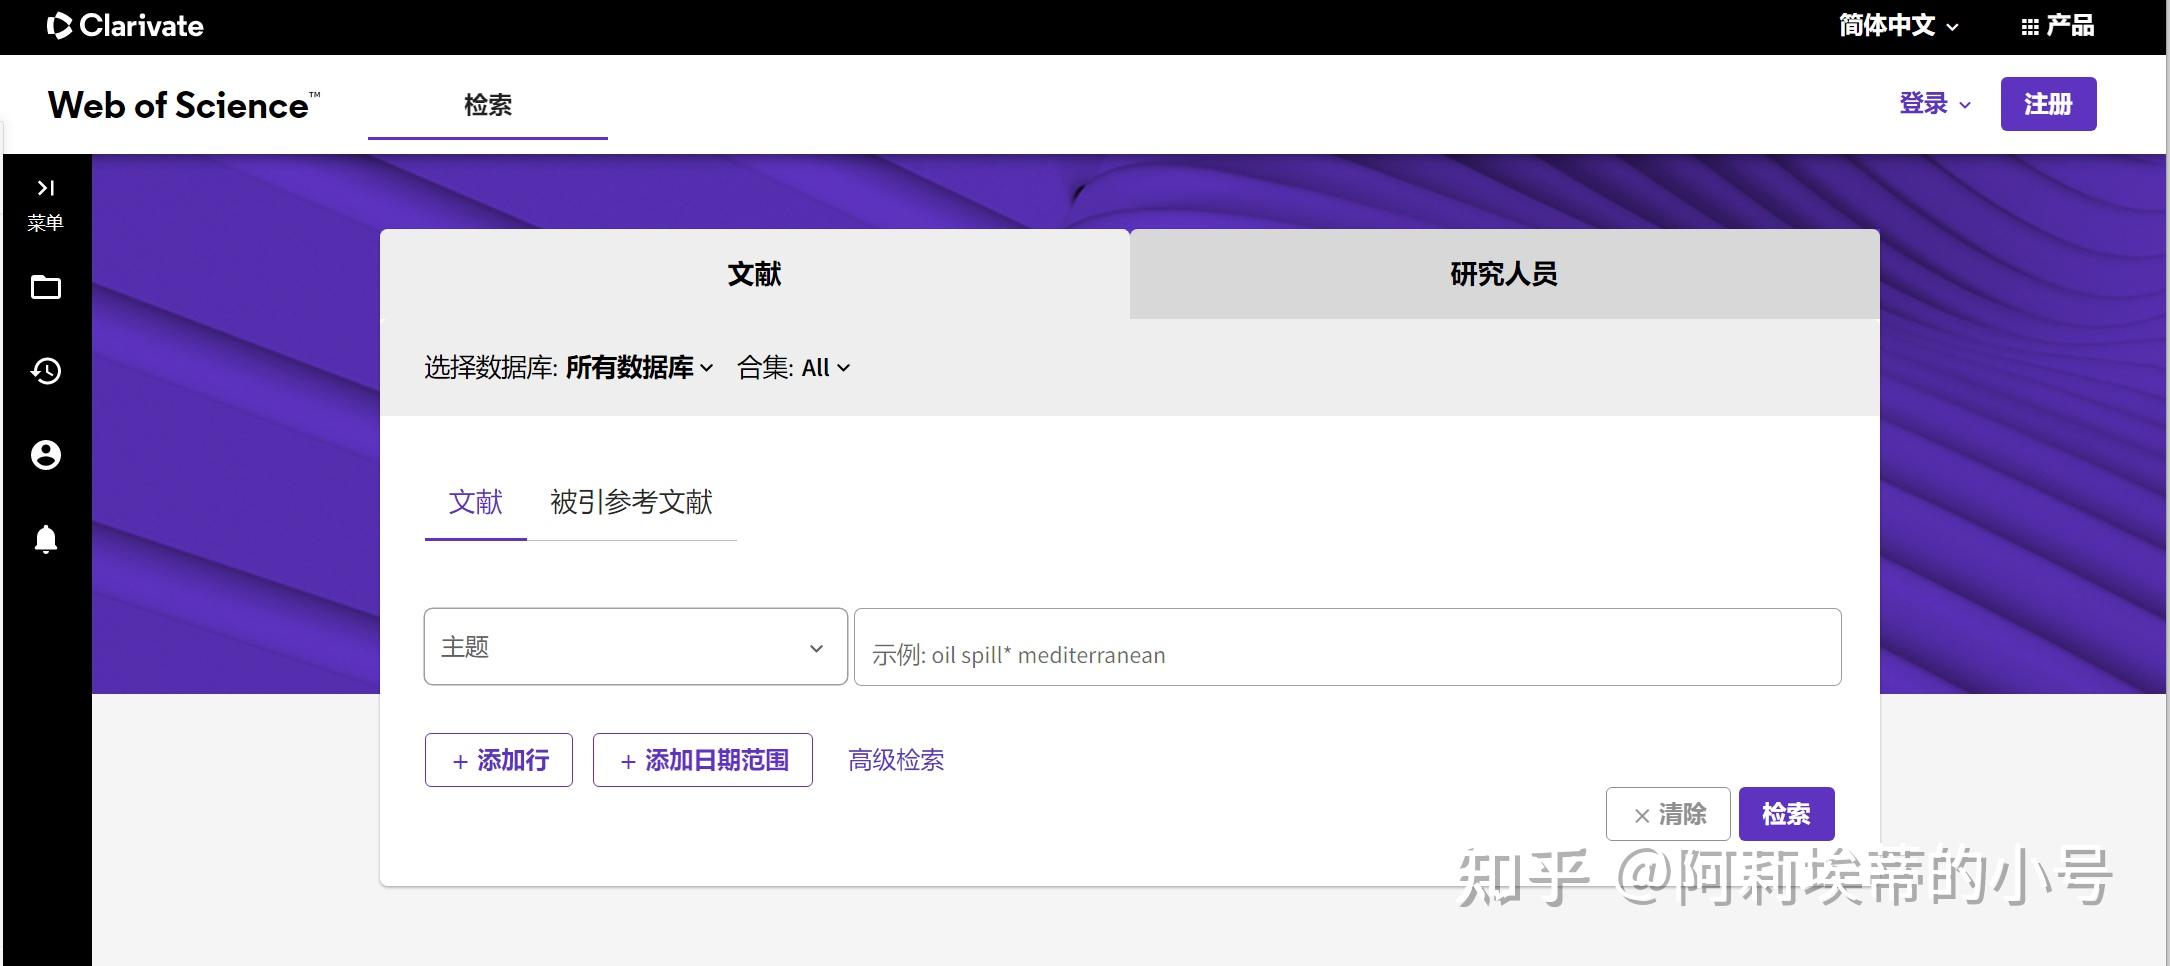Click the purple 检索 search button
2170x966 pixels.
tap(1787, 814)
